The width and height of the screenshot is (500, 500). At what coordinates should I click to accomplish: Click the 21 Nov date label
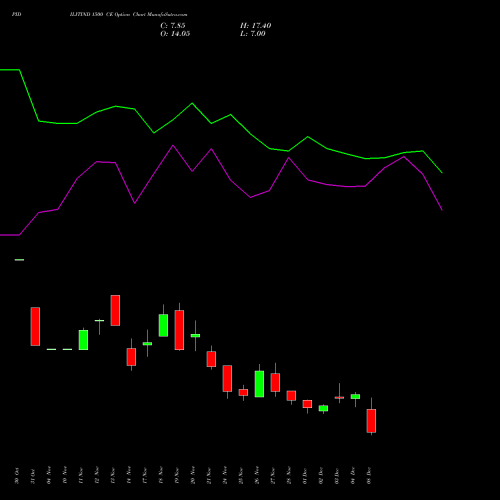coord(209,476)
